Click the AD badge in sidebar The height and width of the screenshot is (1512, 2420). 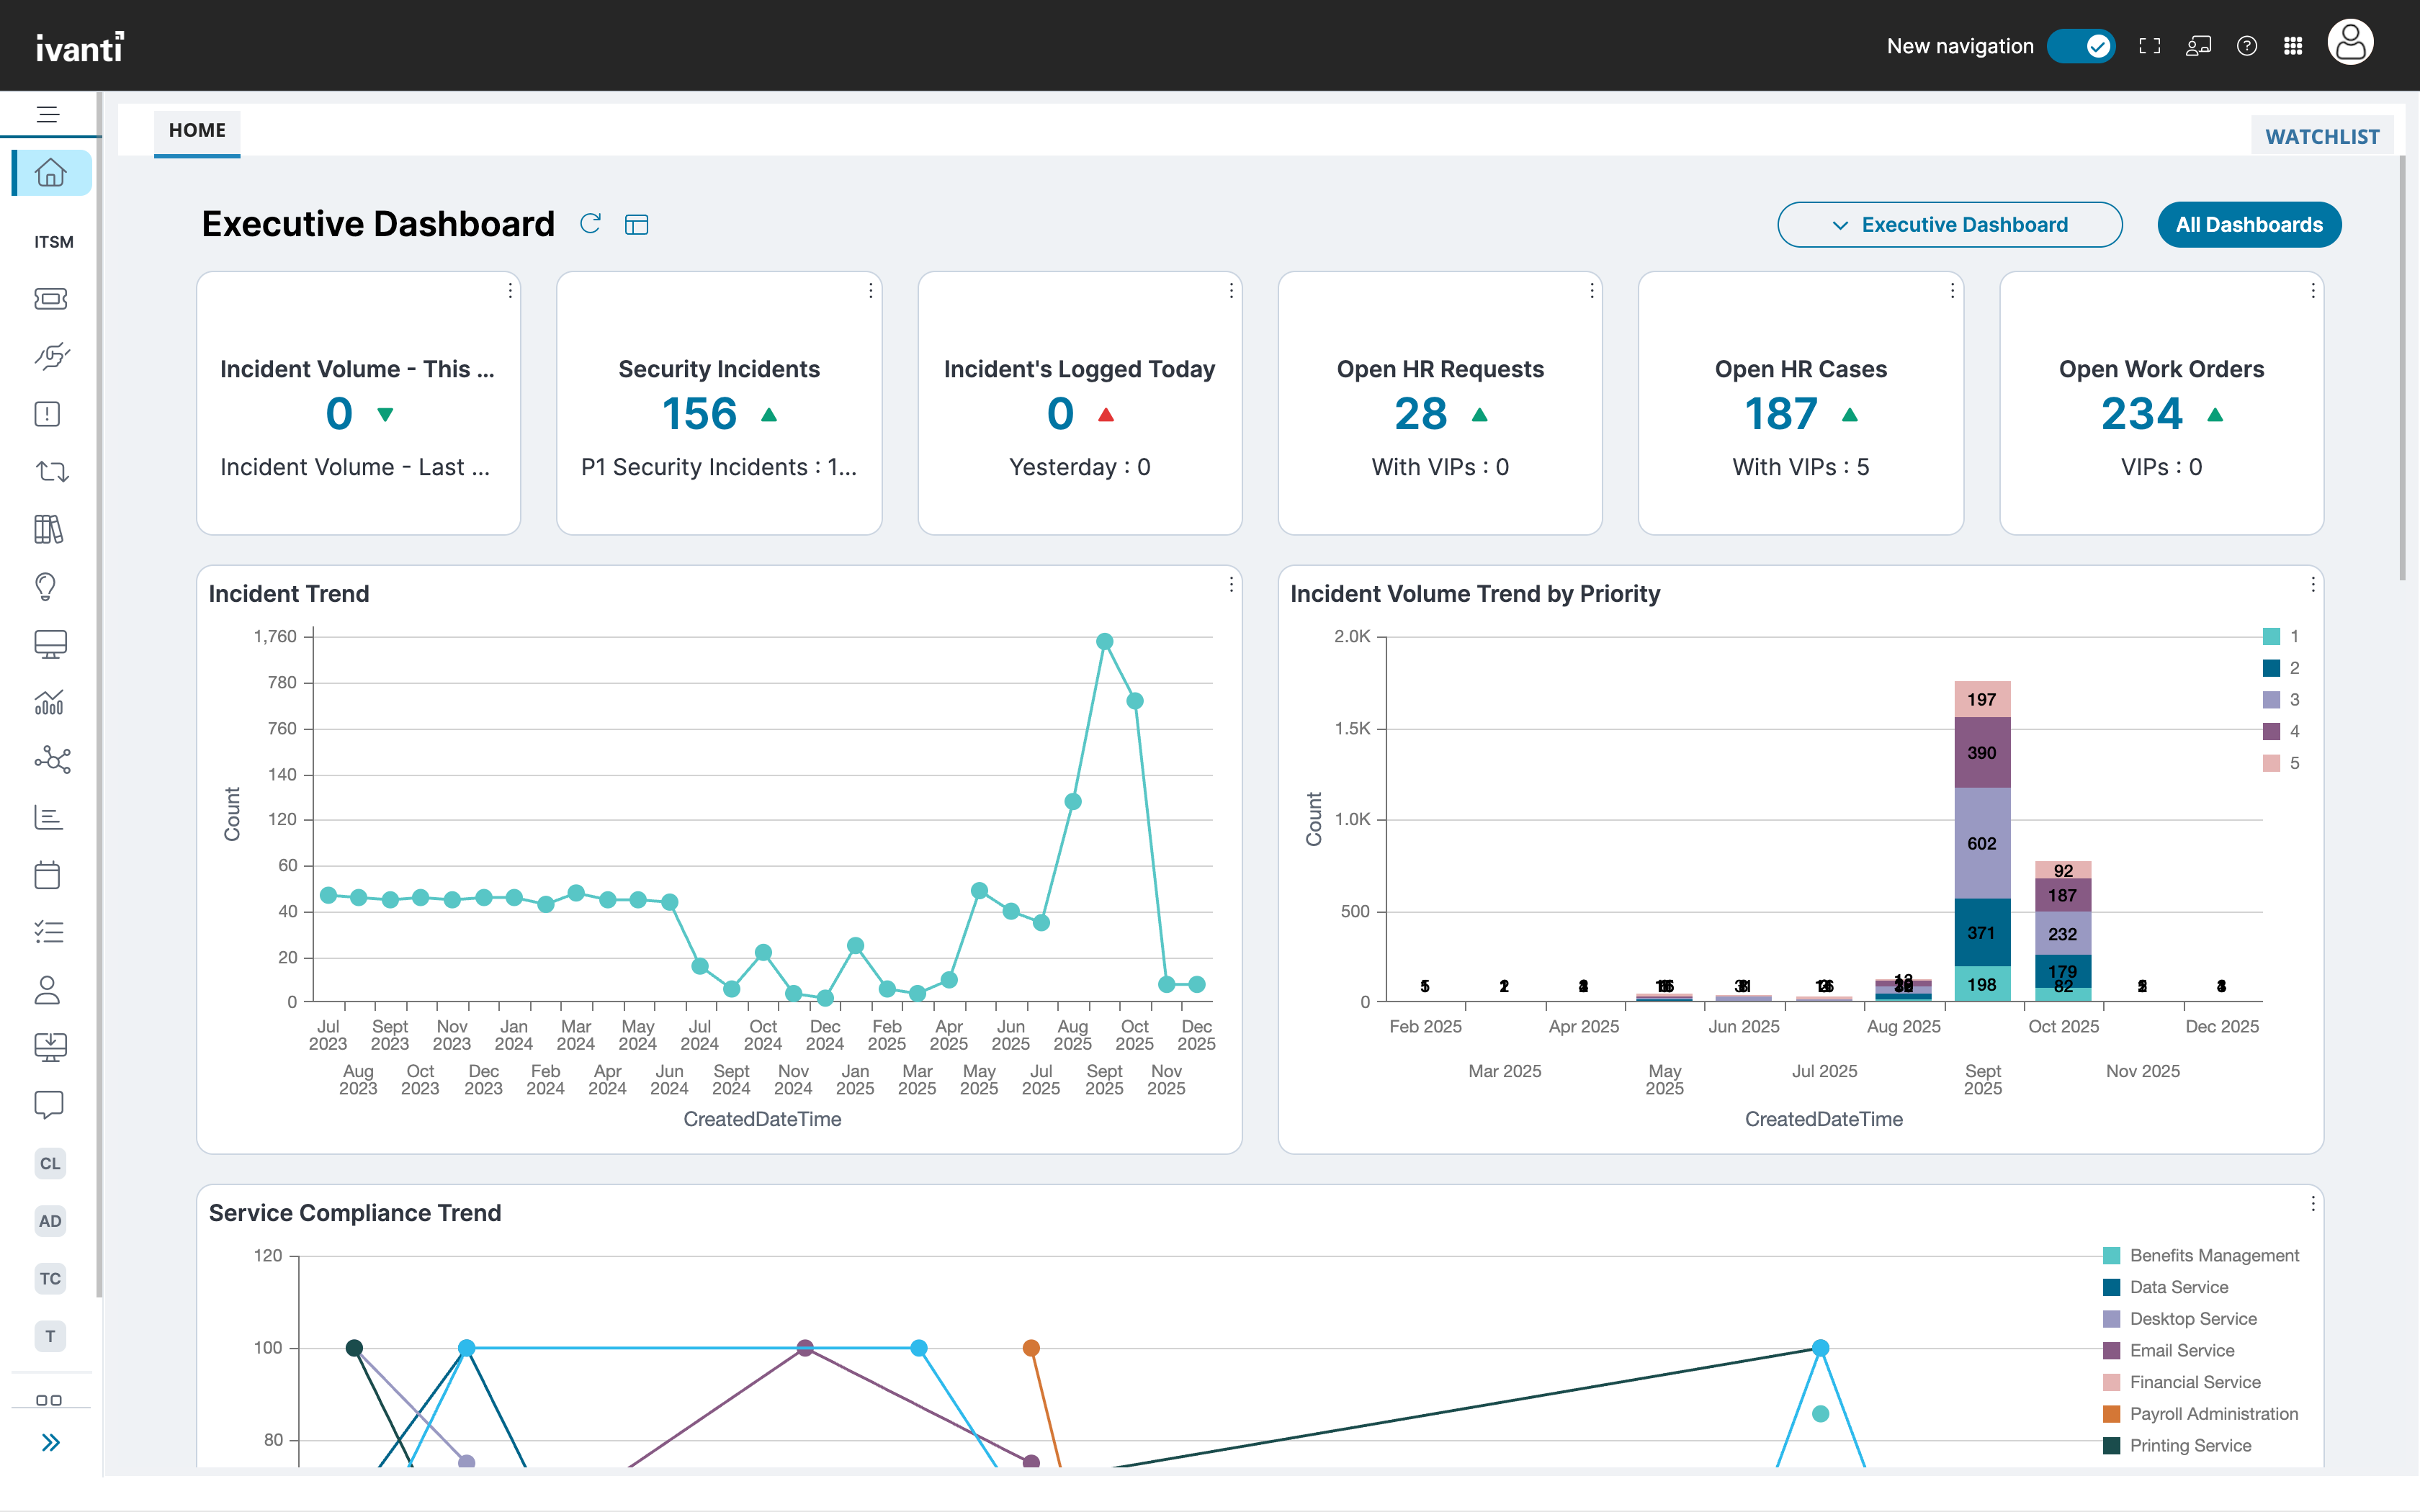click(50, 1221)
